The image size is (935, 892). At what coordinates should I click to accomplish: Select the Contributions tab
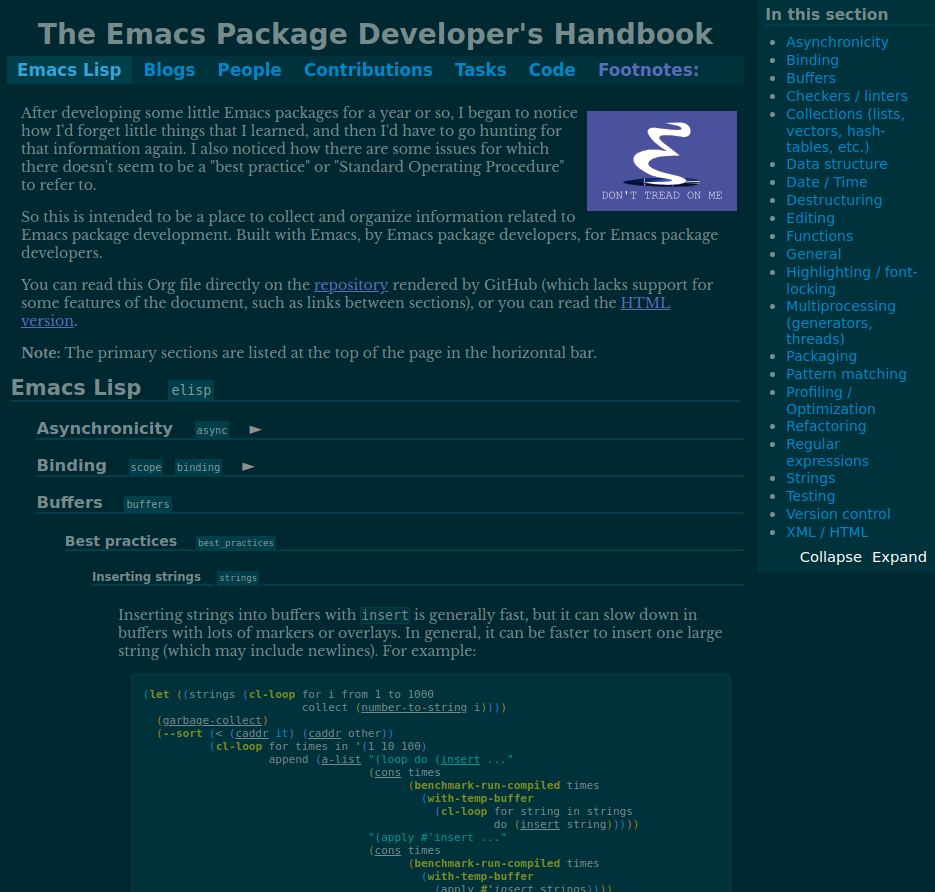368,70
